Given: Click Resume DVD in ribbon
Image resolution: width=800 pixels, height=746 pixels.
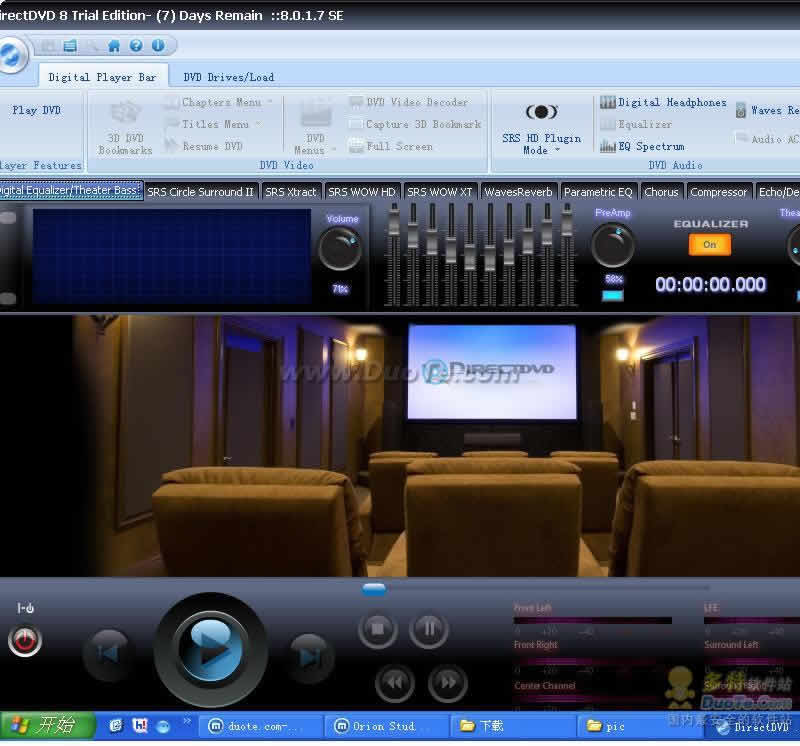Looking at the screenshot, I should click(204, 146).
